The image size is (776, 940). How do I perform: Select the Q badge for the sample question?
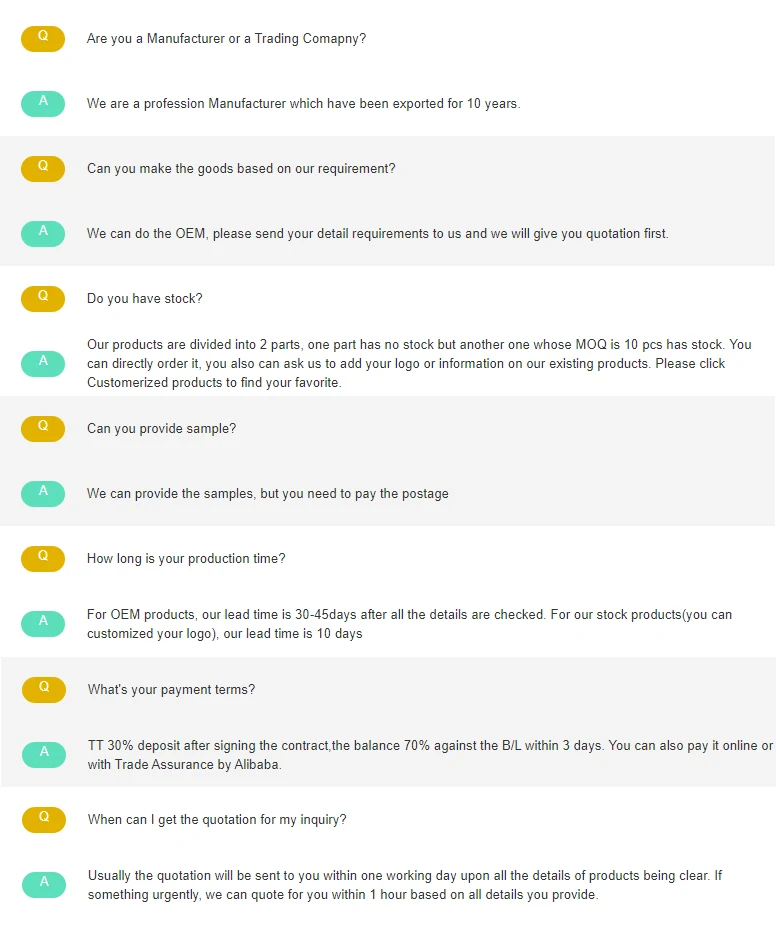coord(43,429)
